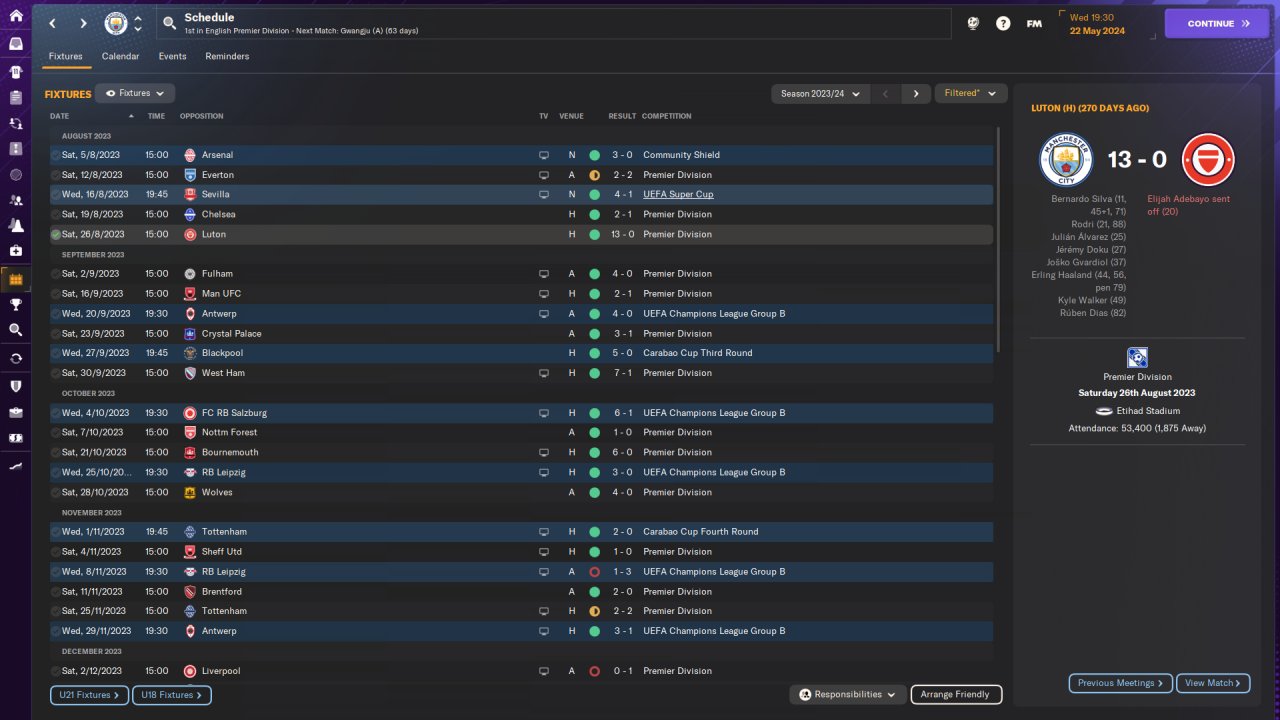Open the Club Info shield icon
1280x720 pixels.
15,386
